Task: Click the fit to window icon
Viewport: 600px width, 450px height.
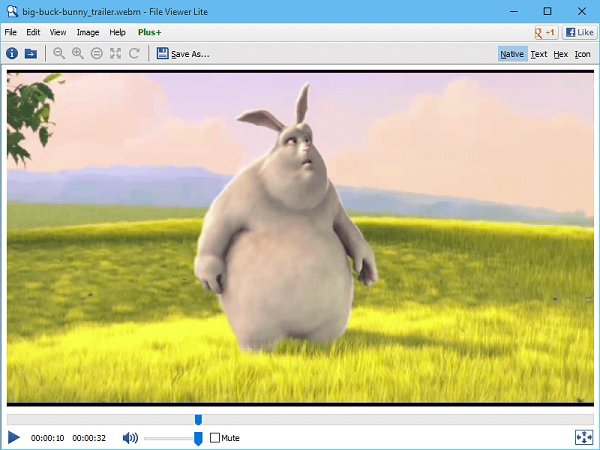Action: coord(116,53)
